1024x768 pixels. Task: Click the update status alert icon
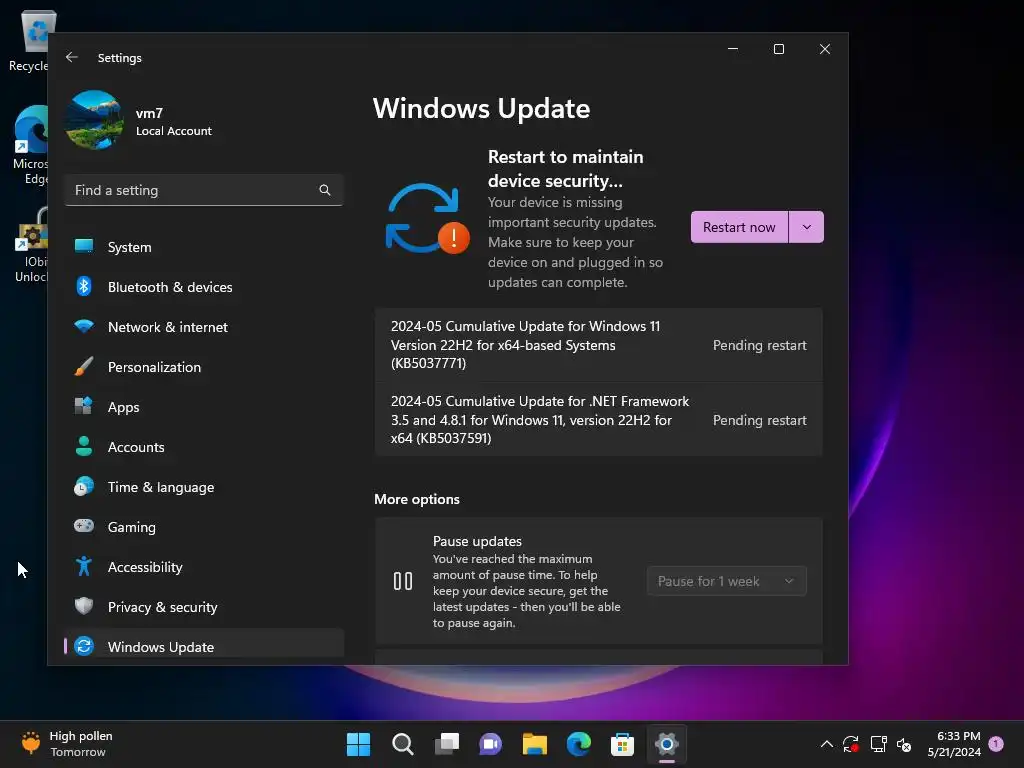click(453, 238)
